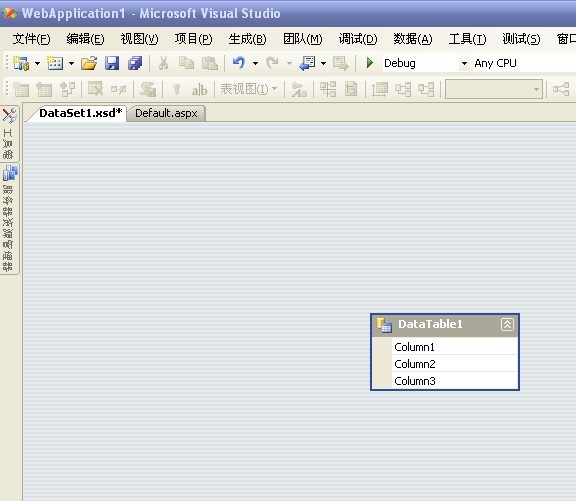Click the key icon in designer toolbar

[176, 89]
